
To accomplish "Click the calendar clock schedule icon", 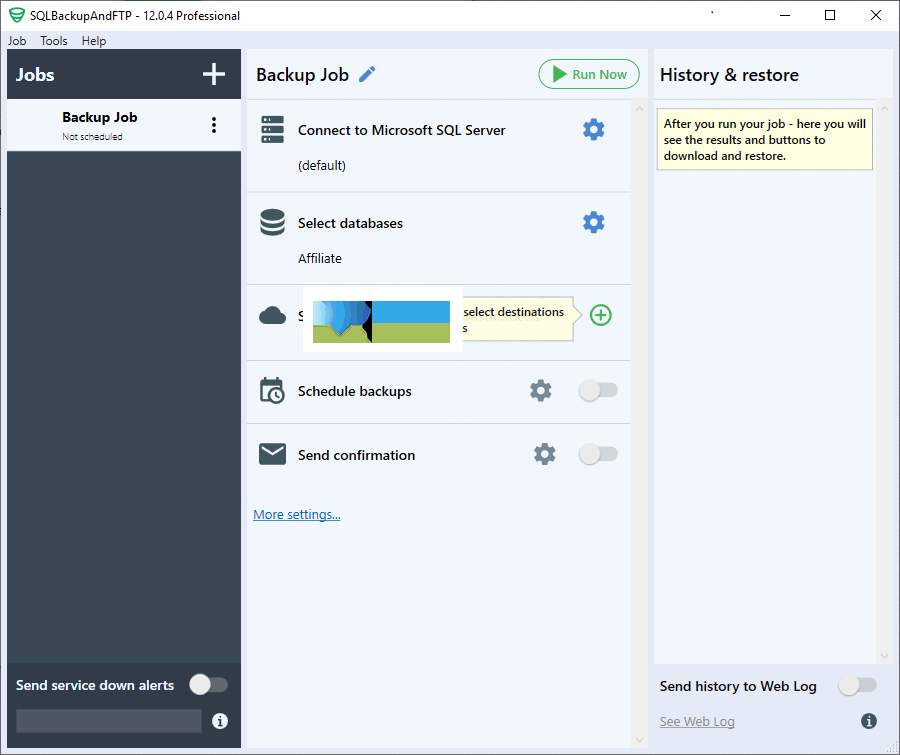I will tap(272, 390).
